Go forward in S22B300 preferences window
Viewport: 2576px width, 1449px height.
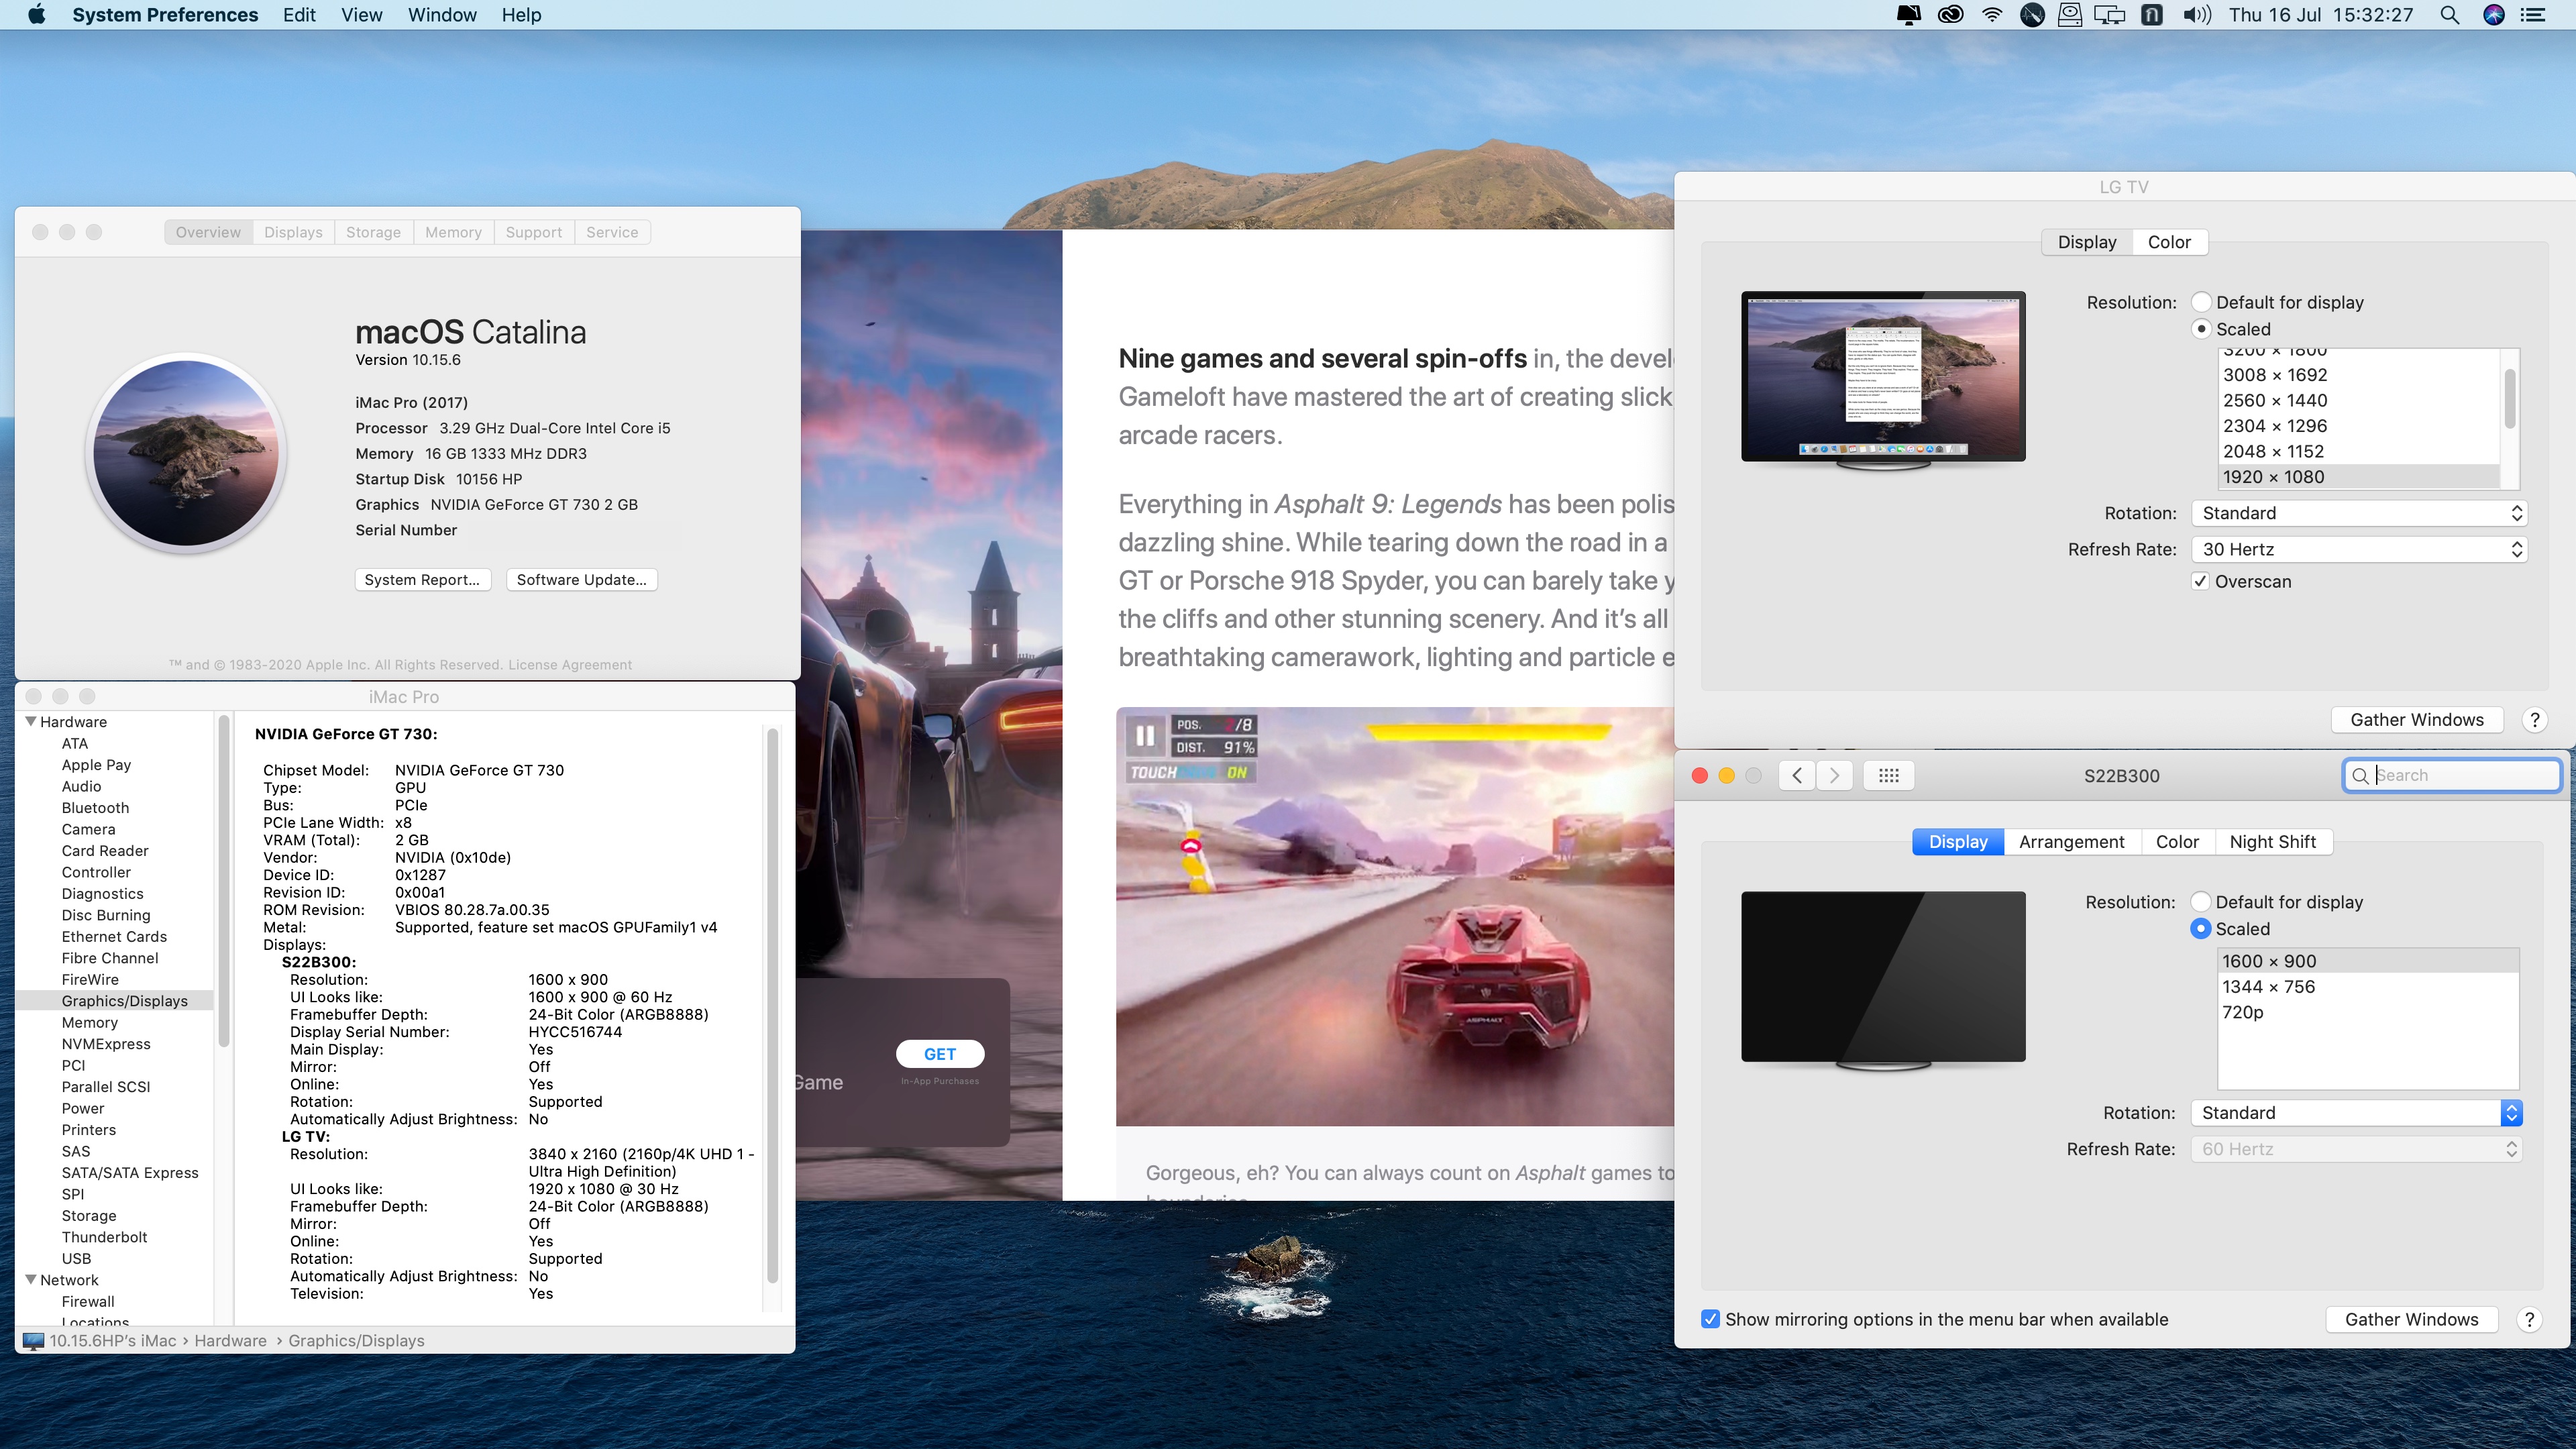[x=1834, y=775]
